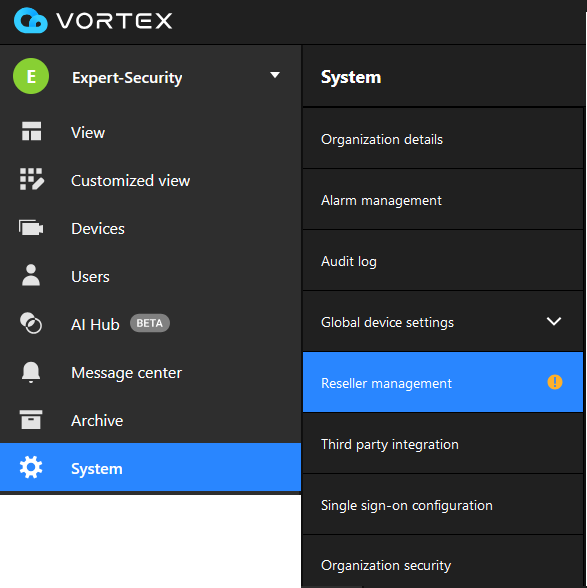Open Organization details
Viewport: 587px width, 588px height.
443,139
